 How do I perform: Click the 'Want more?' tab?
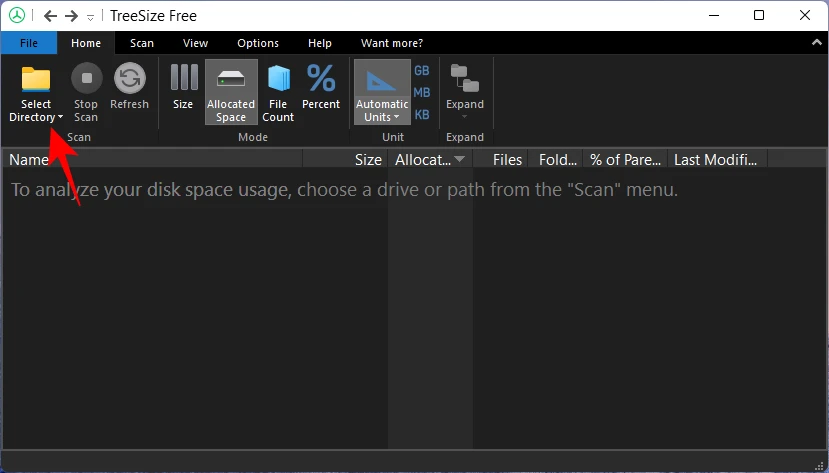[x=392, y=43]
